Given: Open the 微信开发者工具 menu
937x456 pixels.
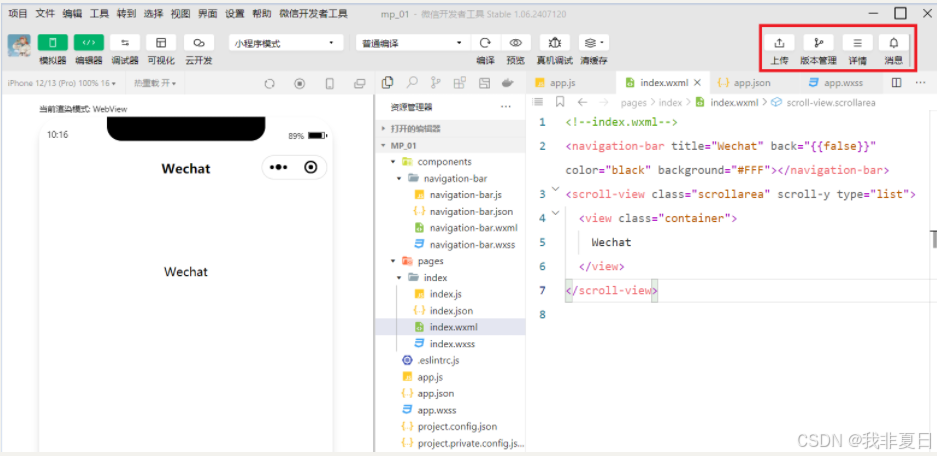Looking at the screenshot, I should click(313, 13).
